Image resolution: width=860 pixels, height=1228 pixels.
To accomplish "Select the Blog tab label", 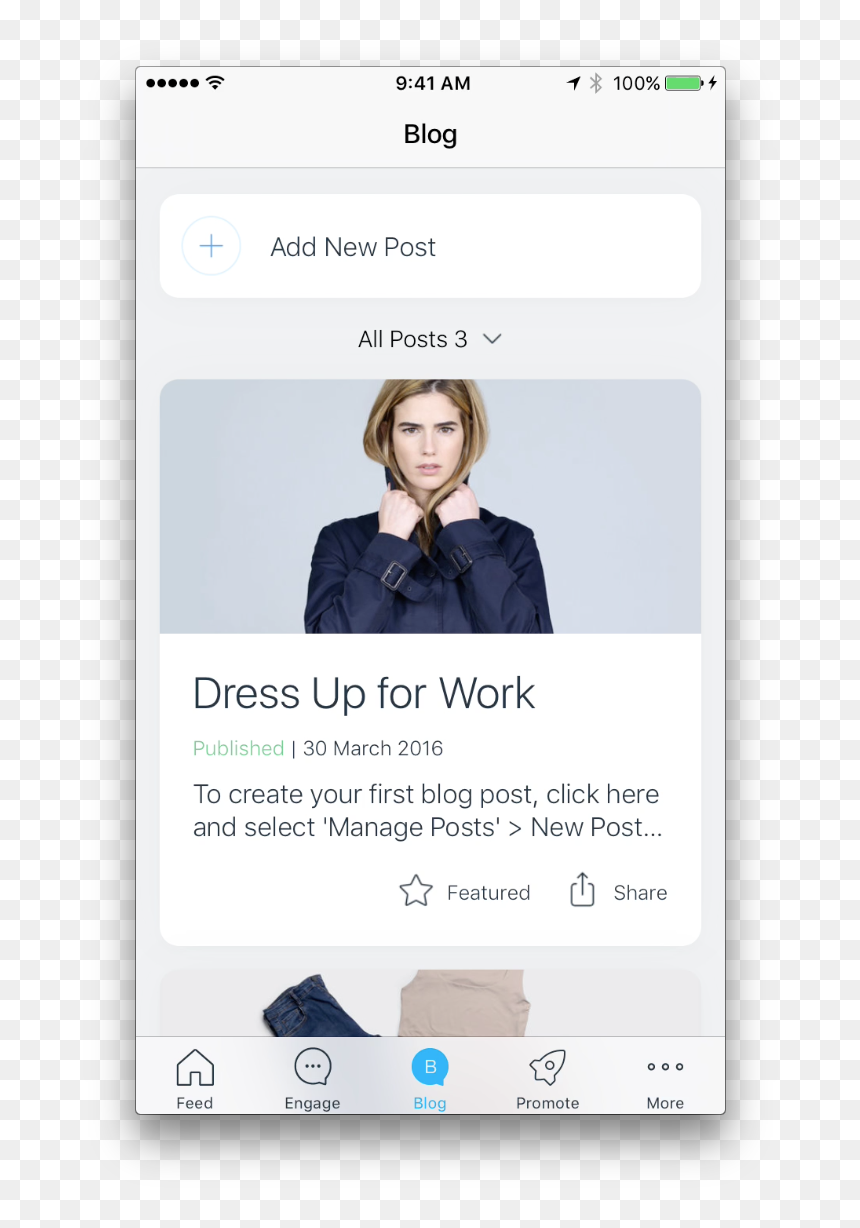I will 430,1103.
